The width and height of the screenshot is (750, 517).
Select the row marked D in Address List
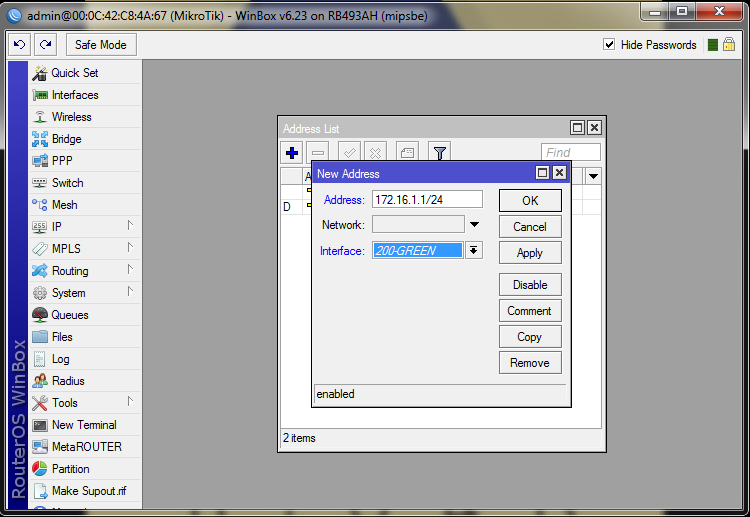(296, 207)
